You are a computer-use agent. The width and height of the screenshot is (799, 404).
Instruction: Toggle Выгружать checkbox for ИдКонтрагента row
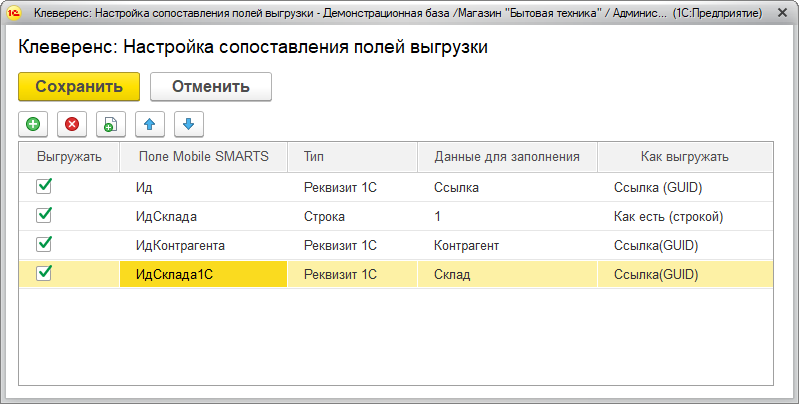click(44, 244)
